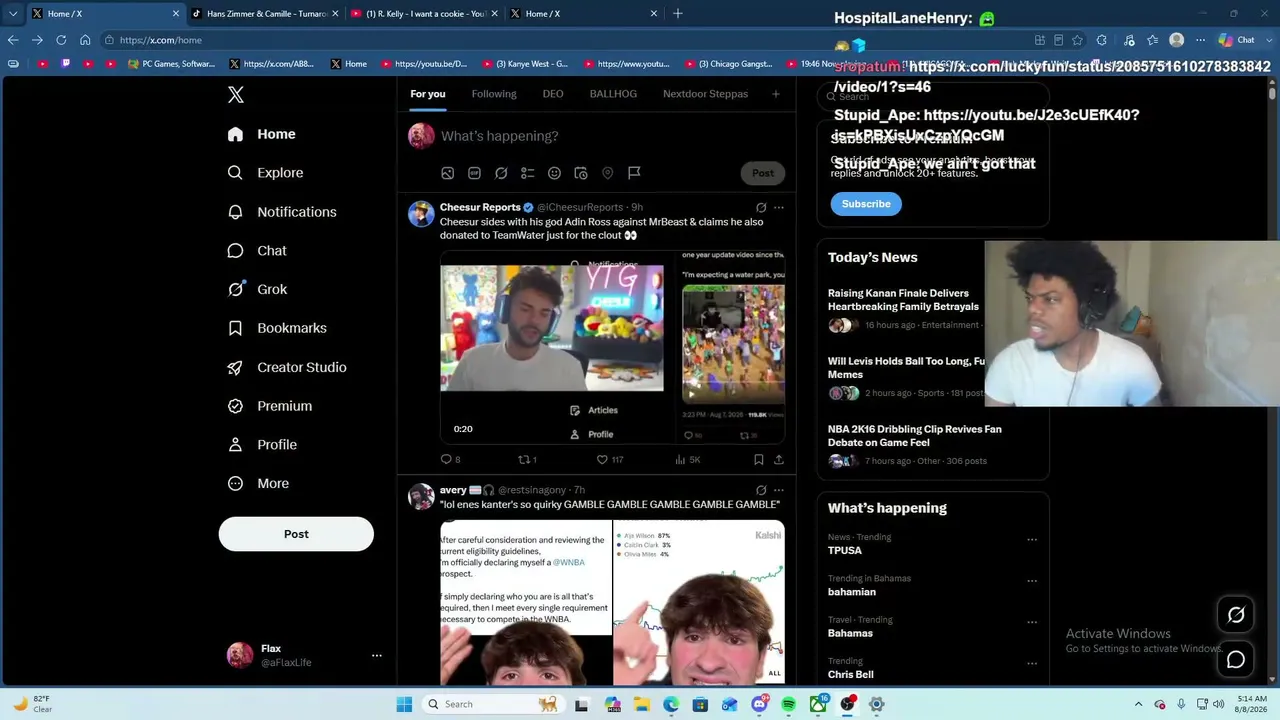Open floating Grok button at bottom right

tap(1236, 615)
